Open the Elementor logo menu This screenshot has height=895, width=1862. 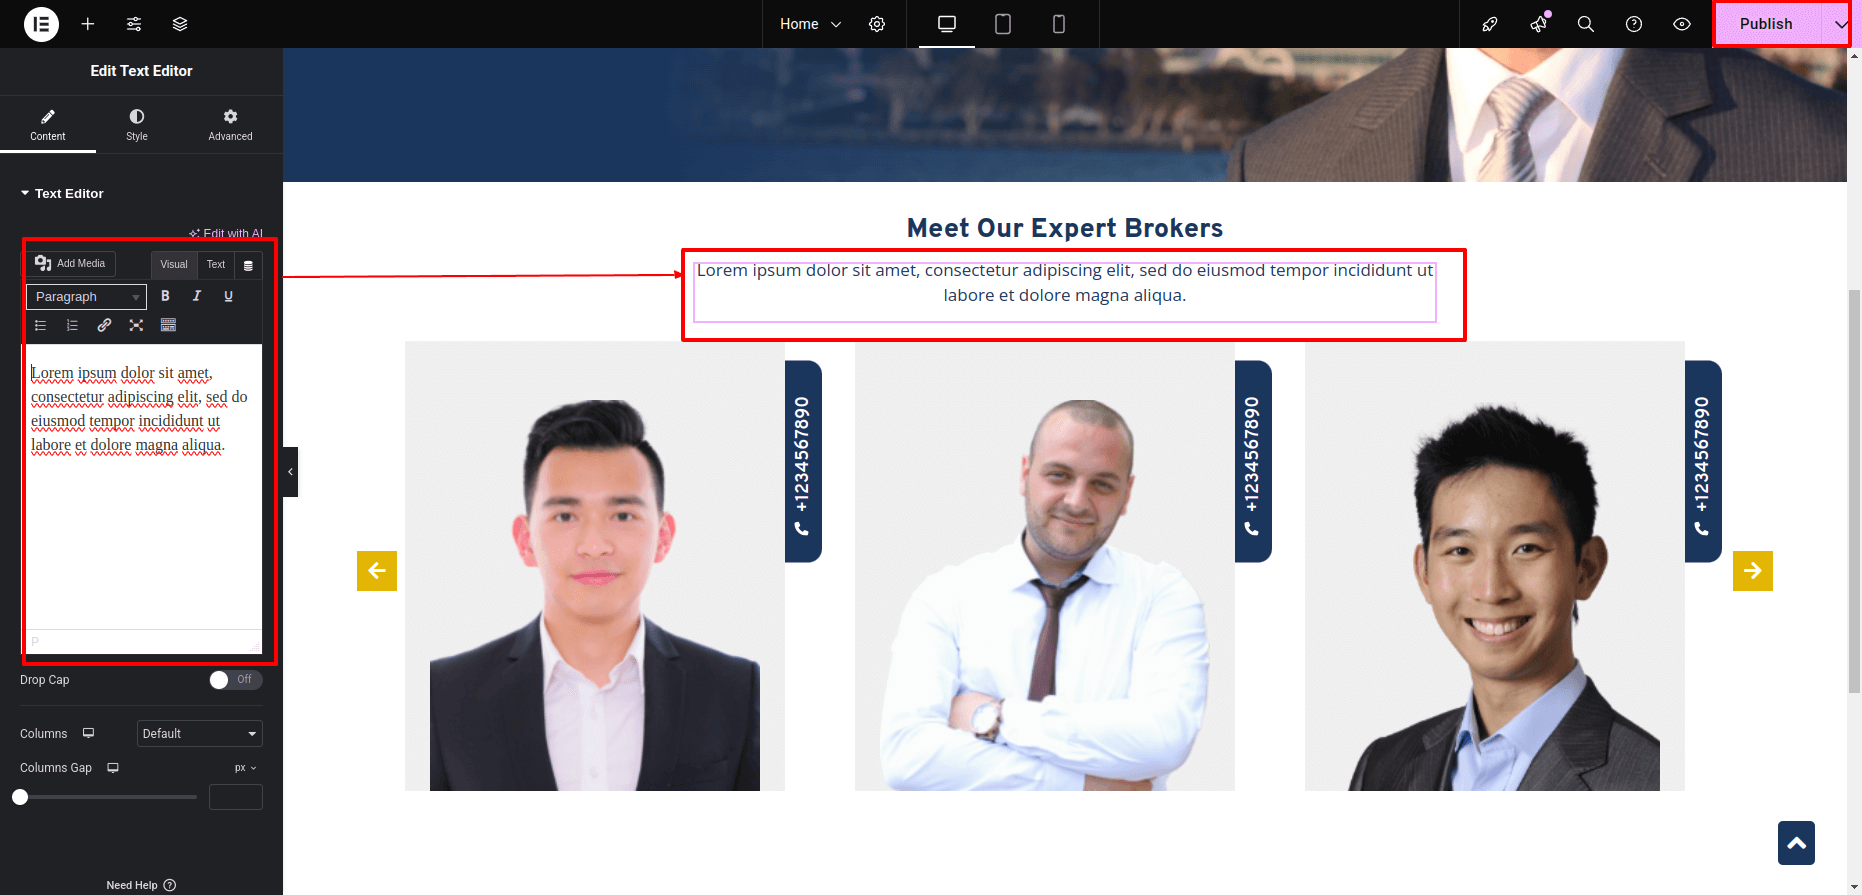(41, 24)
